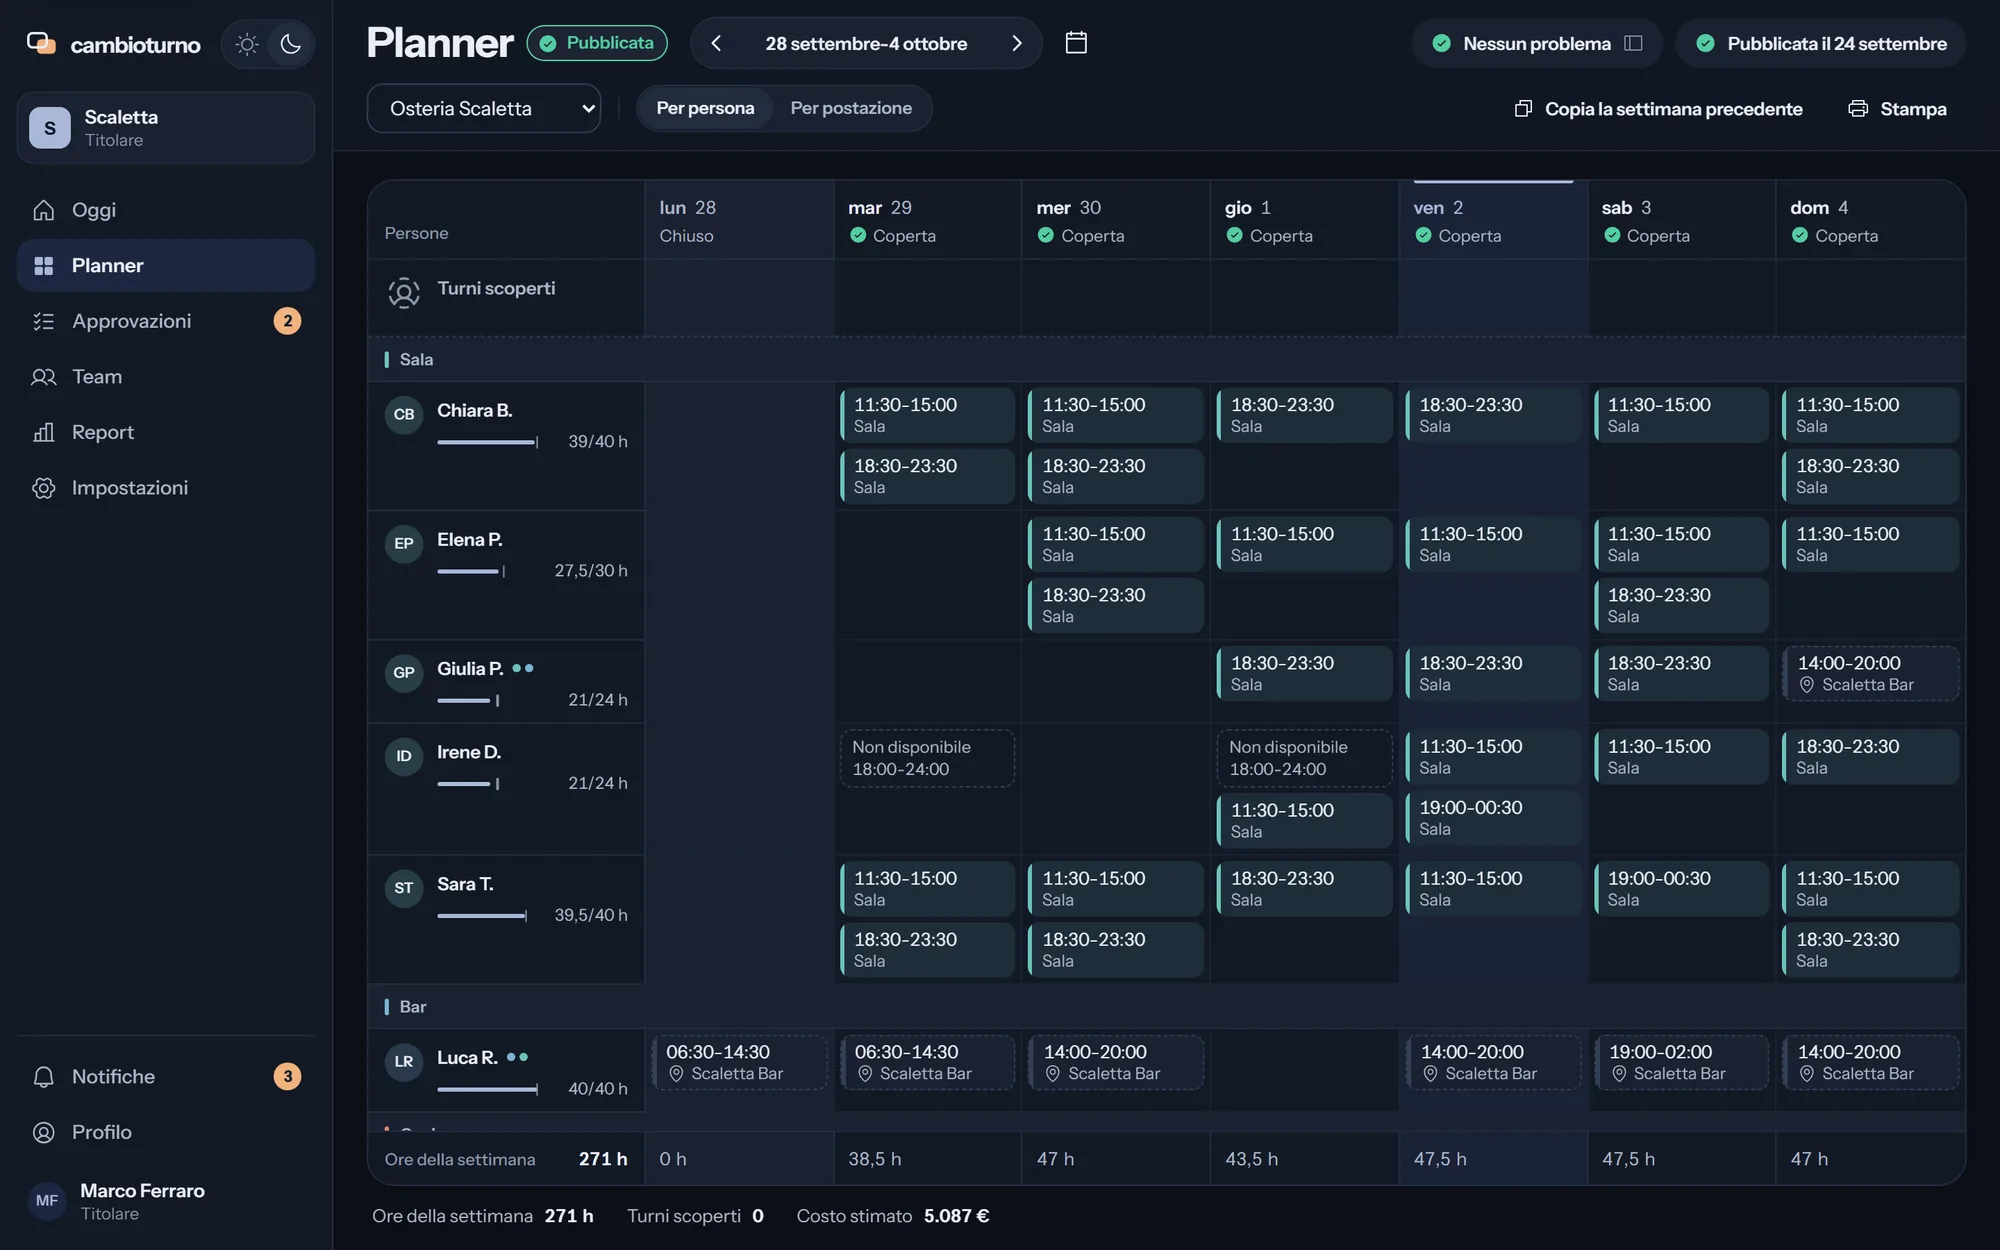Open the Team page
This screenshot has height=1250, width=2000.
pyautogui.click(x=166, y=377)
